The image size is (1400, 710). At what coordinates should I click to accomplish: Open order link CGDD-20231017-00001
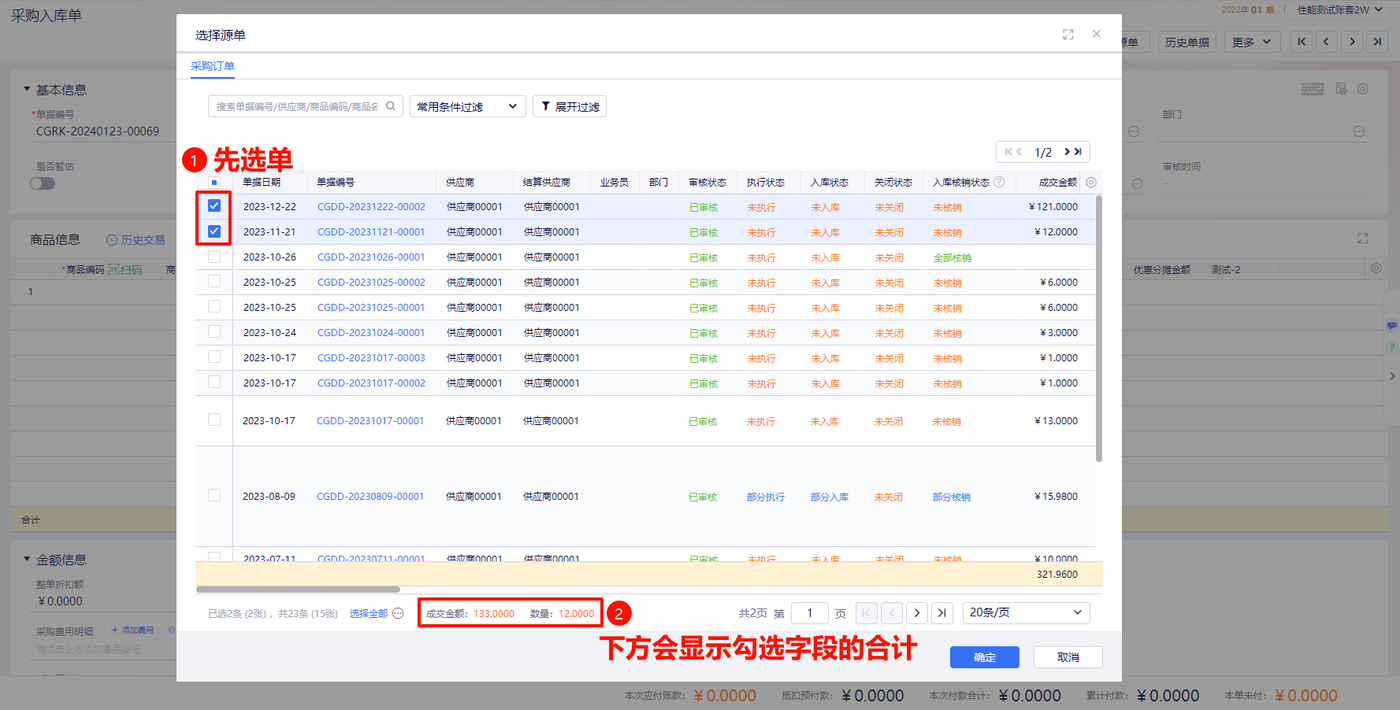click(x=371, y=421)
